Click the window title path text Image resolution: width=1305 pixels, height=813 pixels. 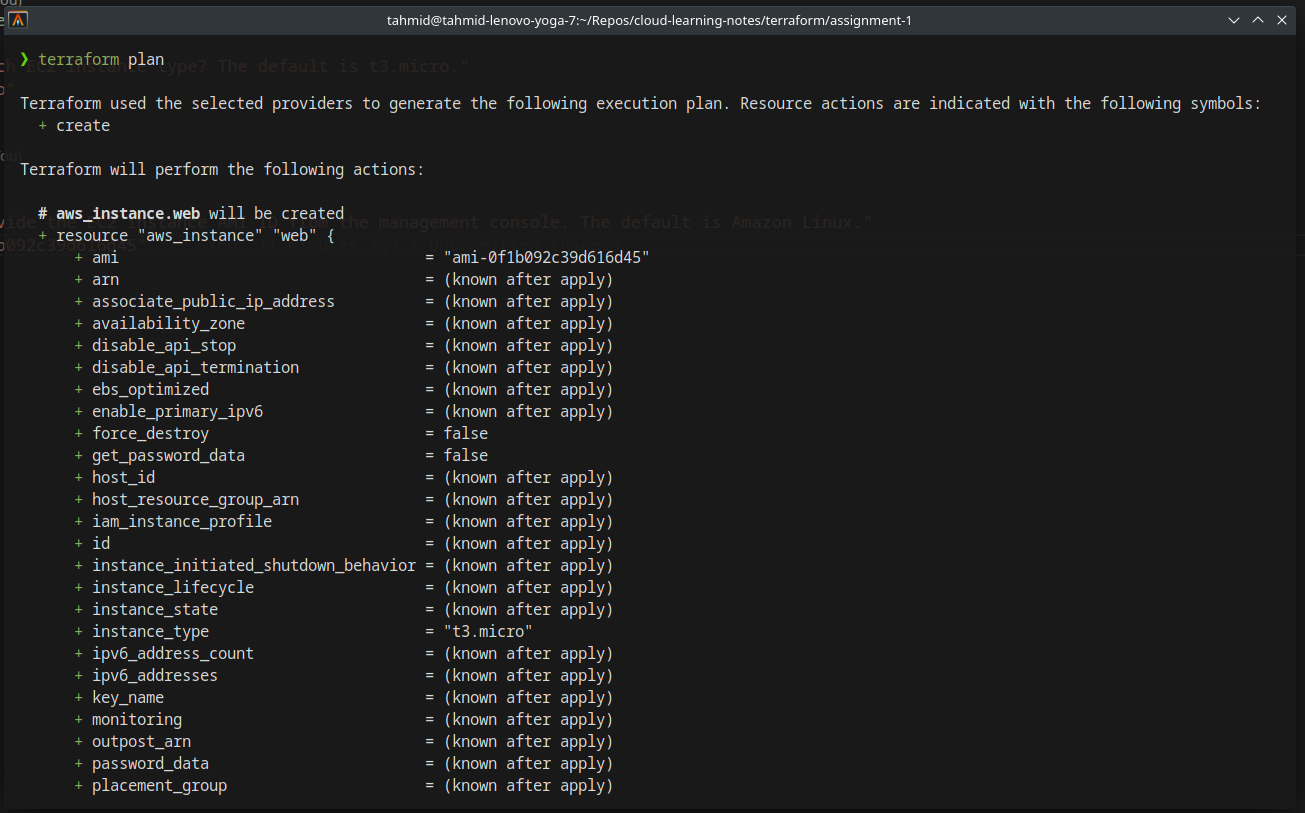649,20
